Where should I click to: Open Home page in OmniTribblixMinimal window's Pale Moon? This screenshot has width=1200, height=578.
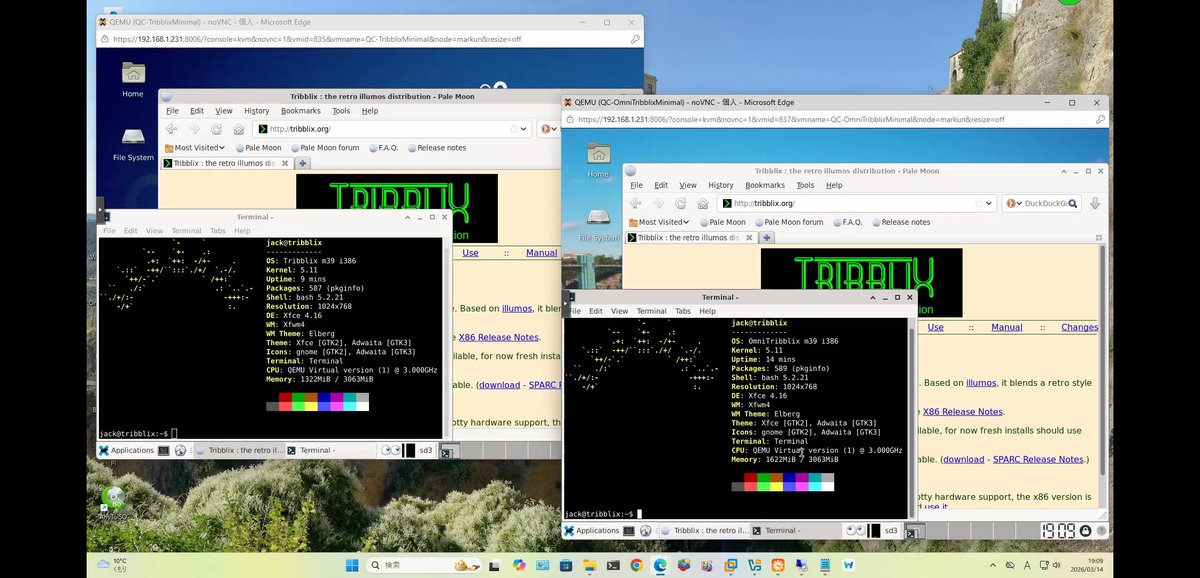702,203
